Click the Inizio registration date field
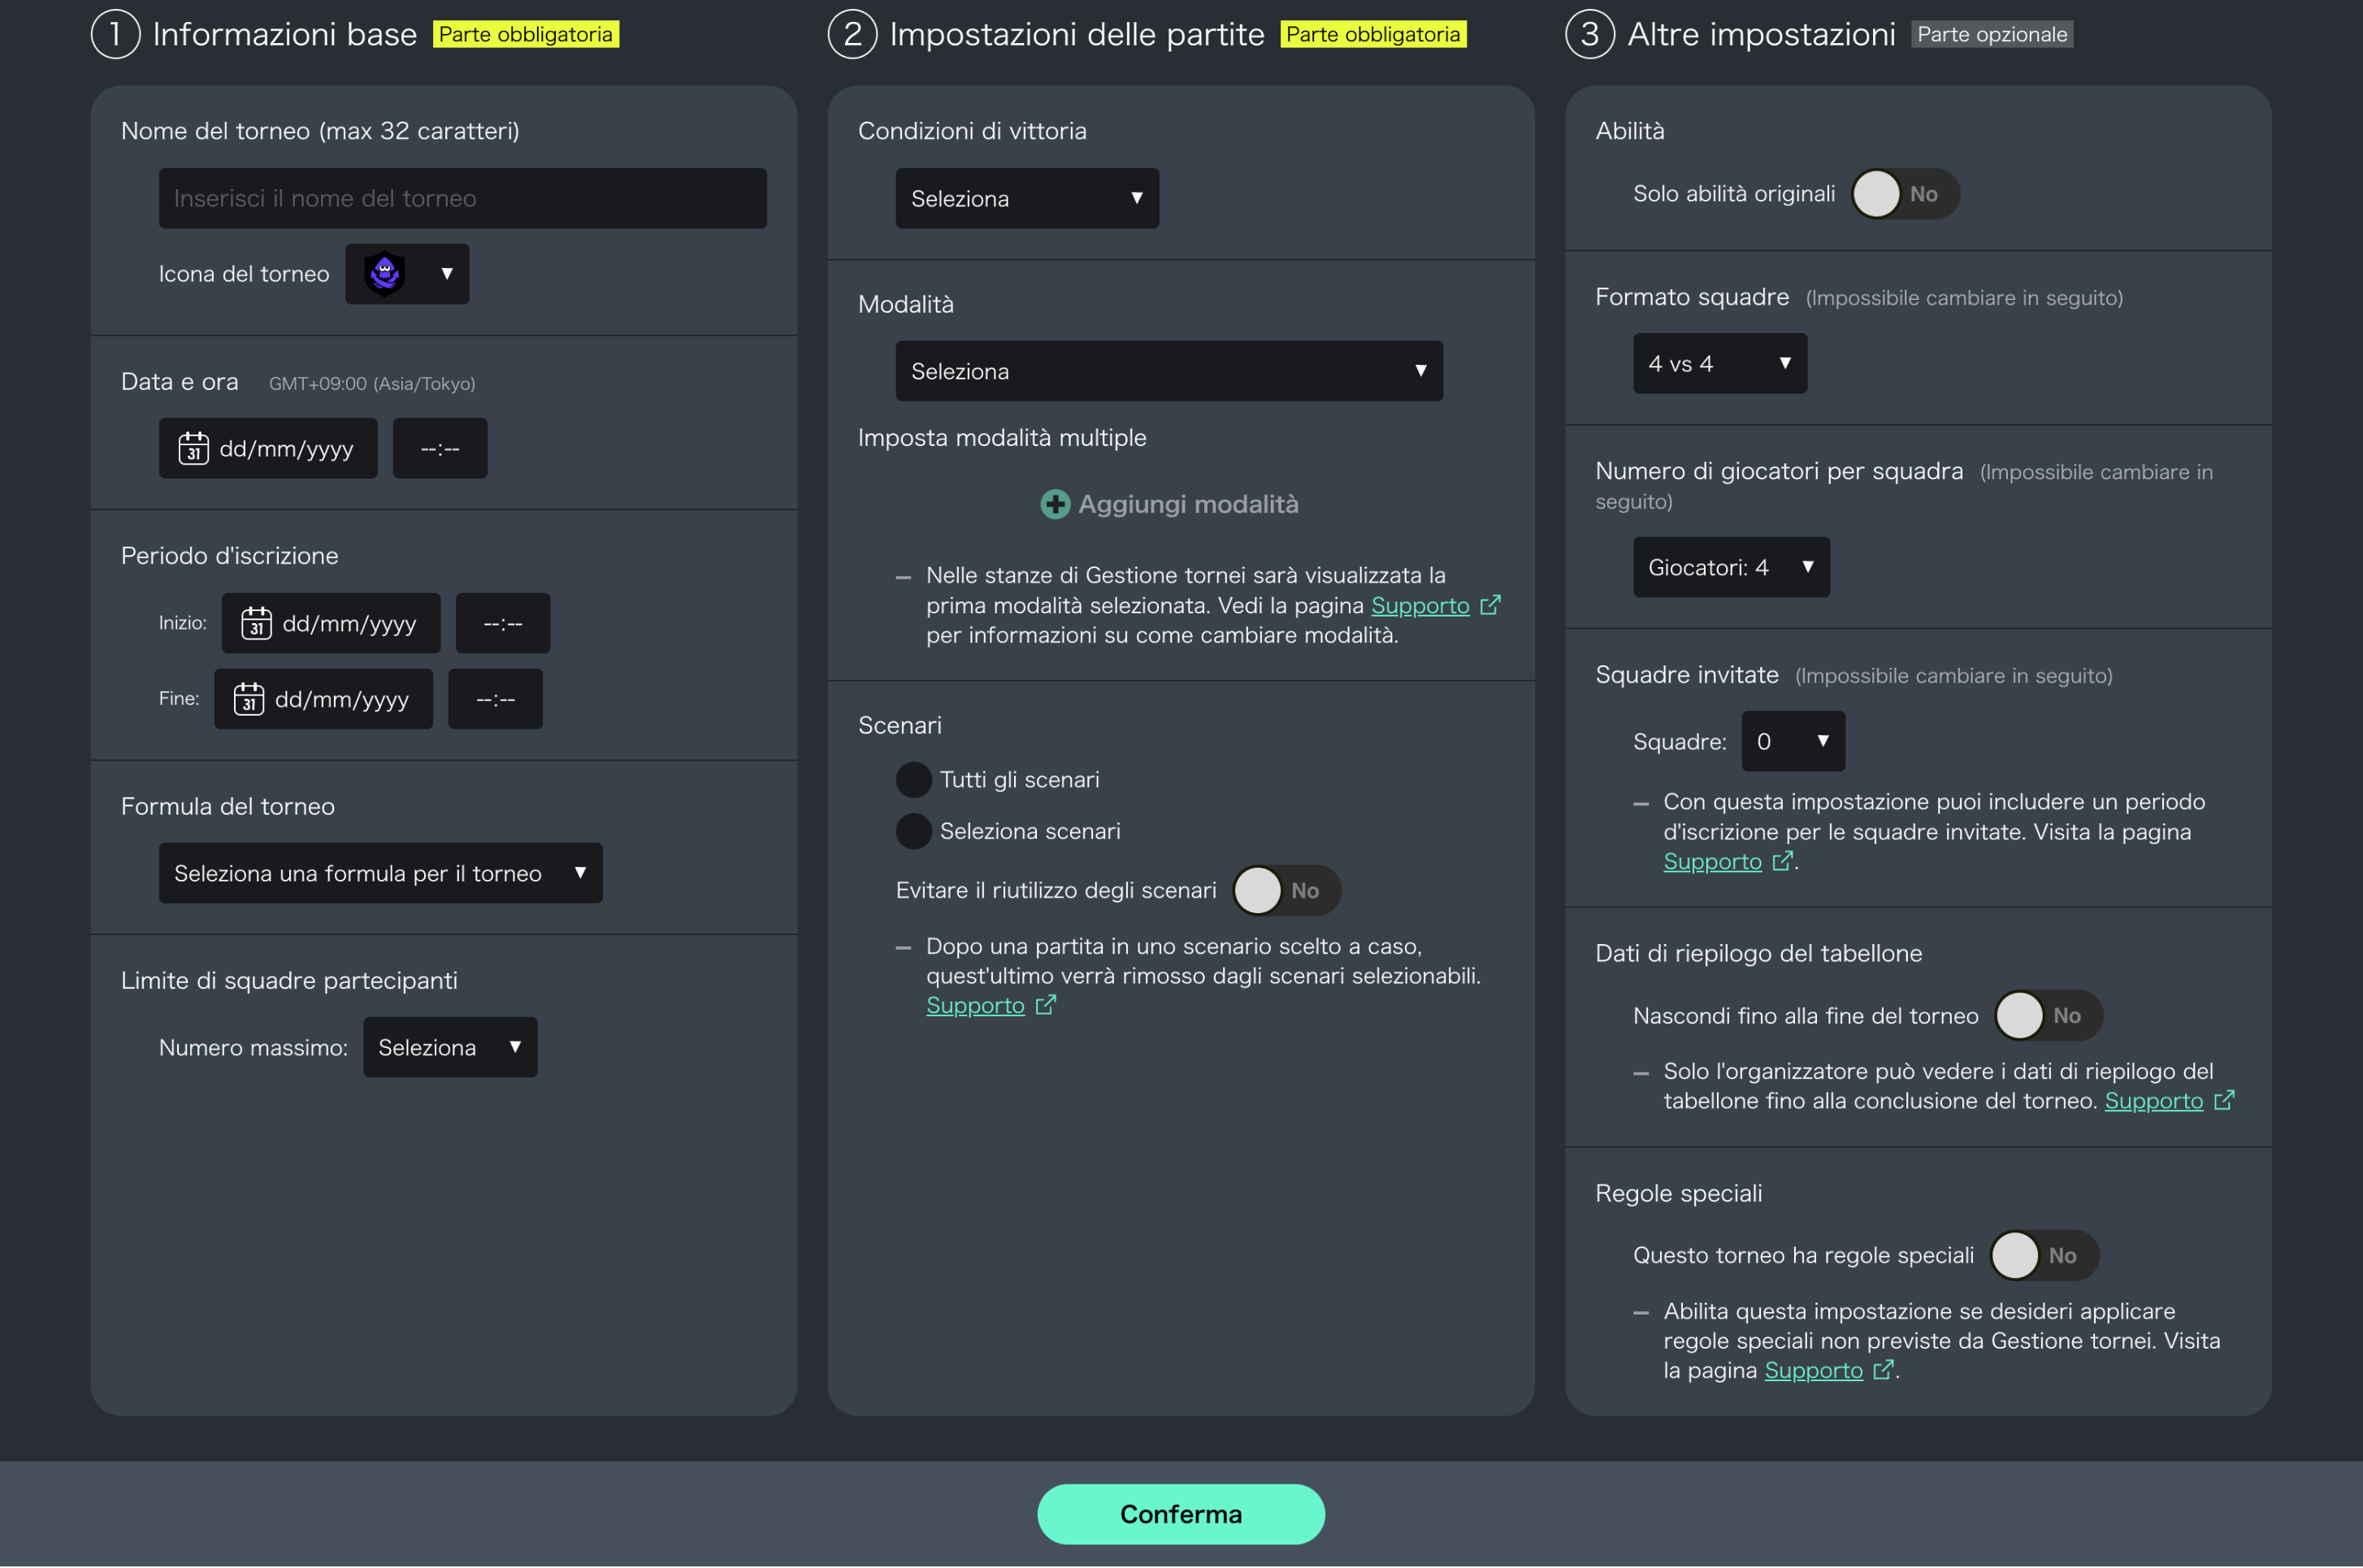This screenshot has width=2363, height=1568. (331, 623)
